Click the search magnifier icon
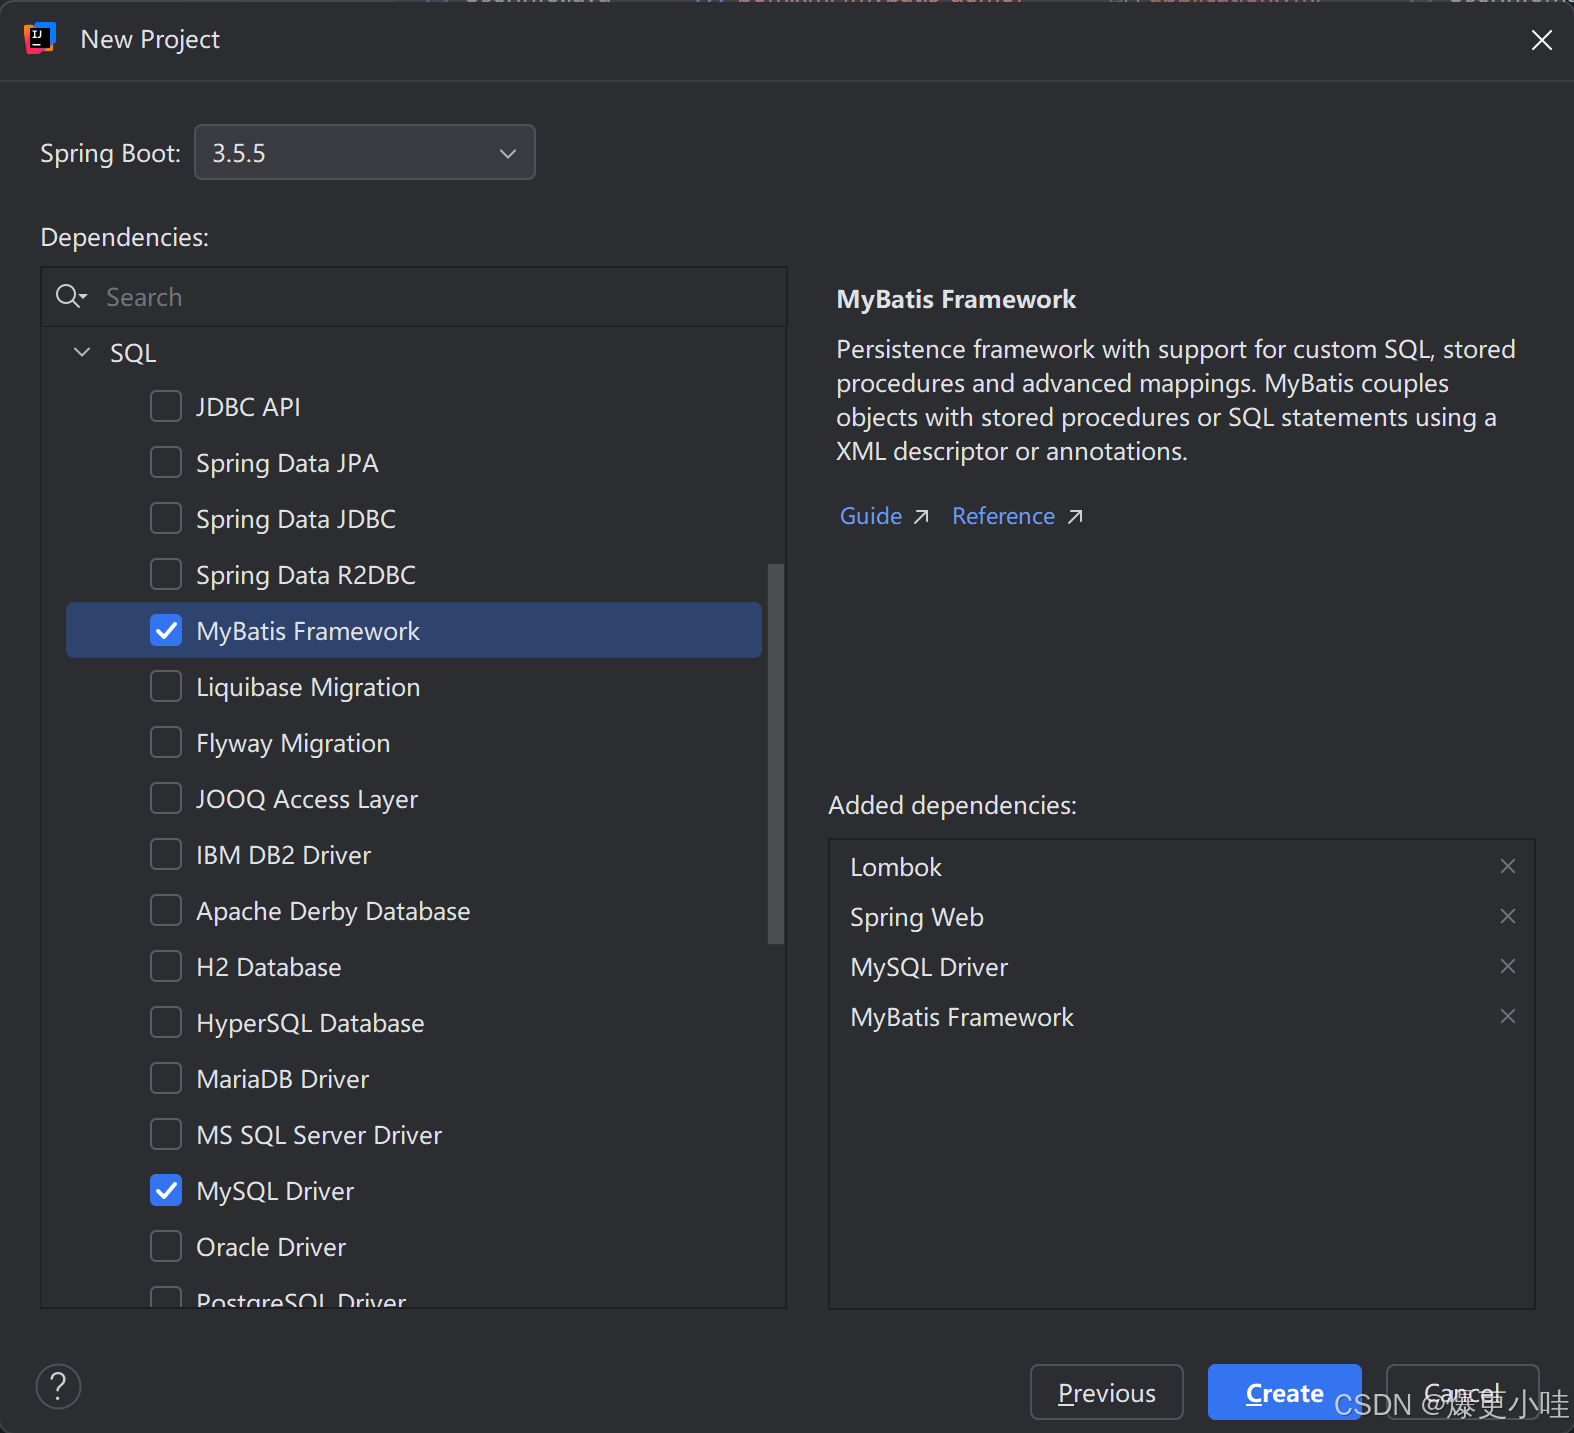Screen dimensions: 1574x1433 click(71, 296)
